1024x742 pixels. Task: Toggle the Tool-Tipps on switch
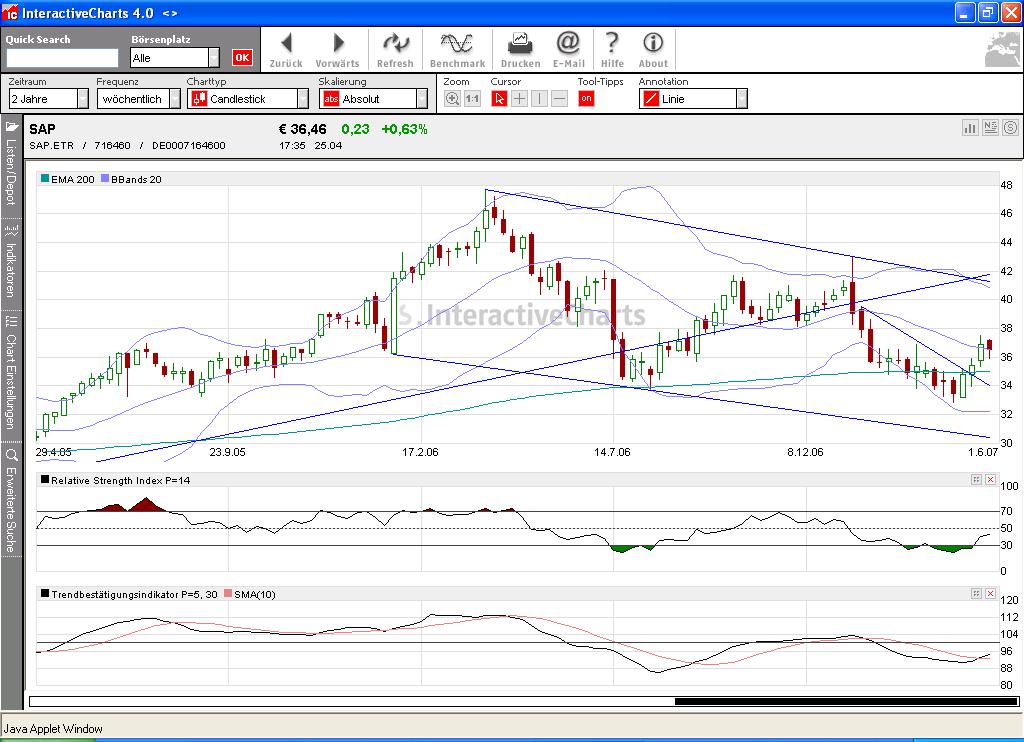(x=586, y=99)
